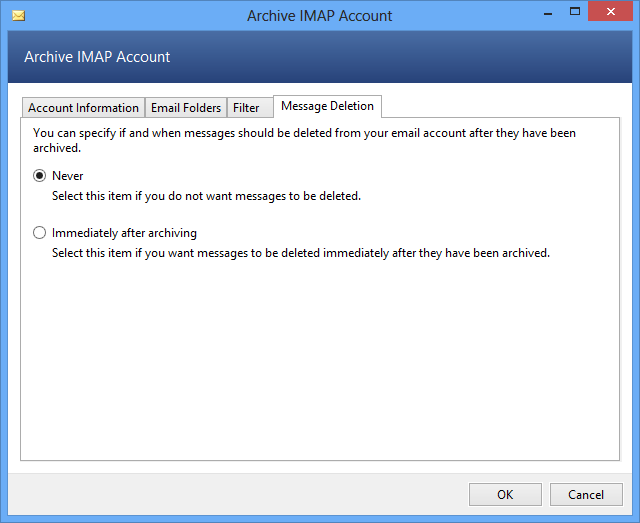Click the window title bar text
This screenshot has height=523, width=640.
click(x=320, y=16)
